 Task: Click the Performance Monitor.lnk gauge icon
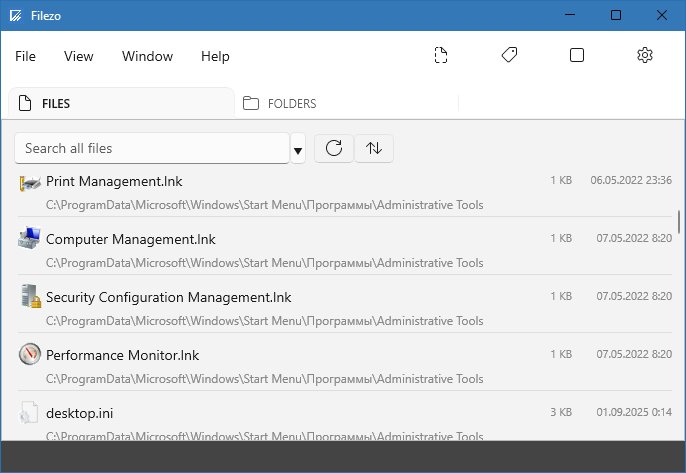(x=30, y=354)
